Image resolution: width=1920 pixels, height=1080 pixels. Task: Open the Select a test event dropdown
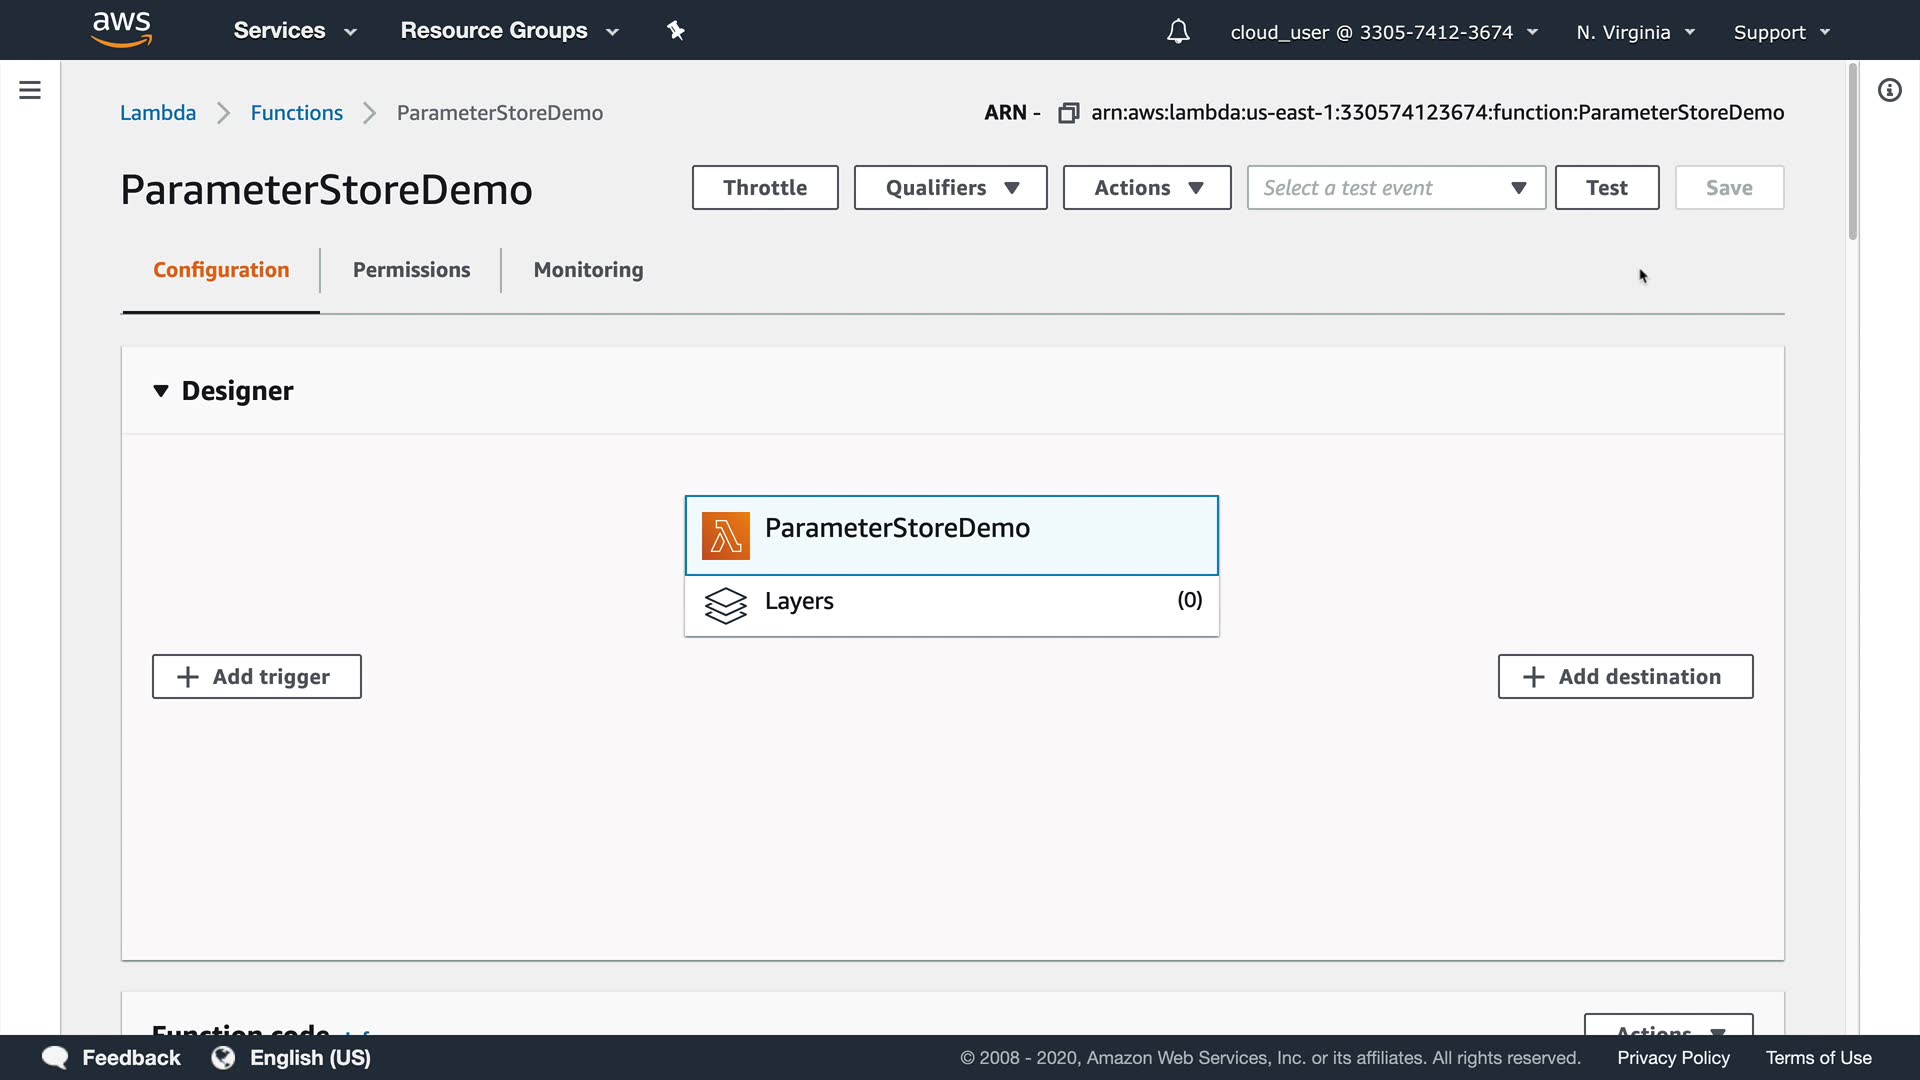(1395, 187)
